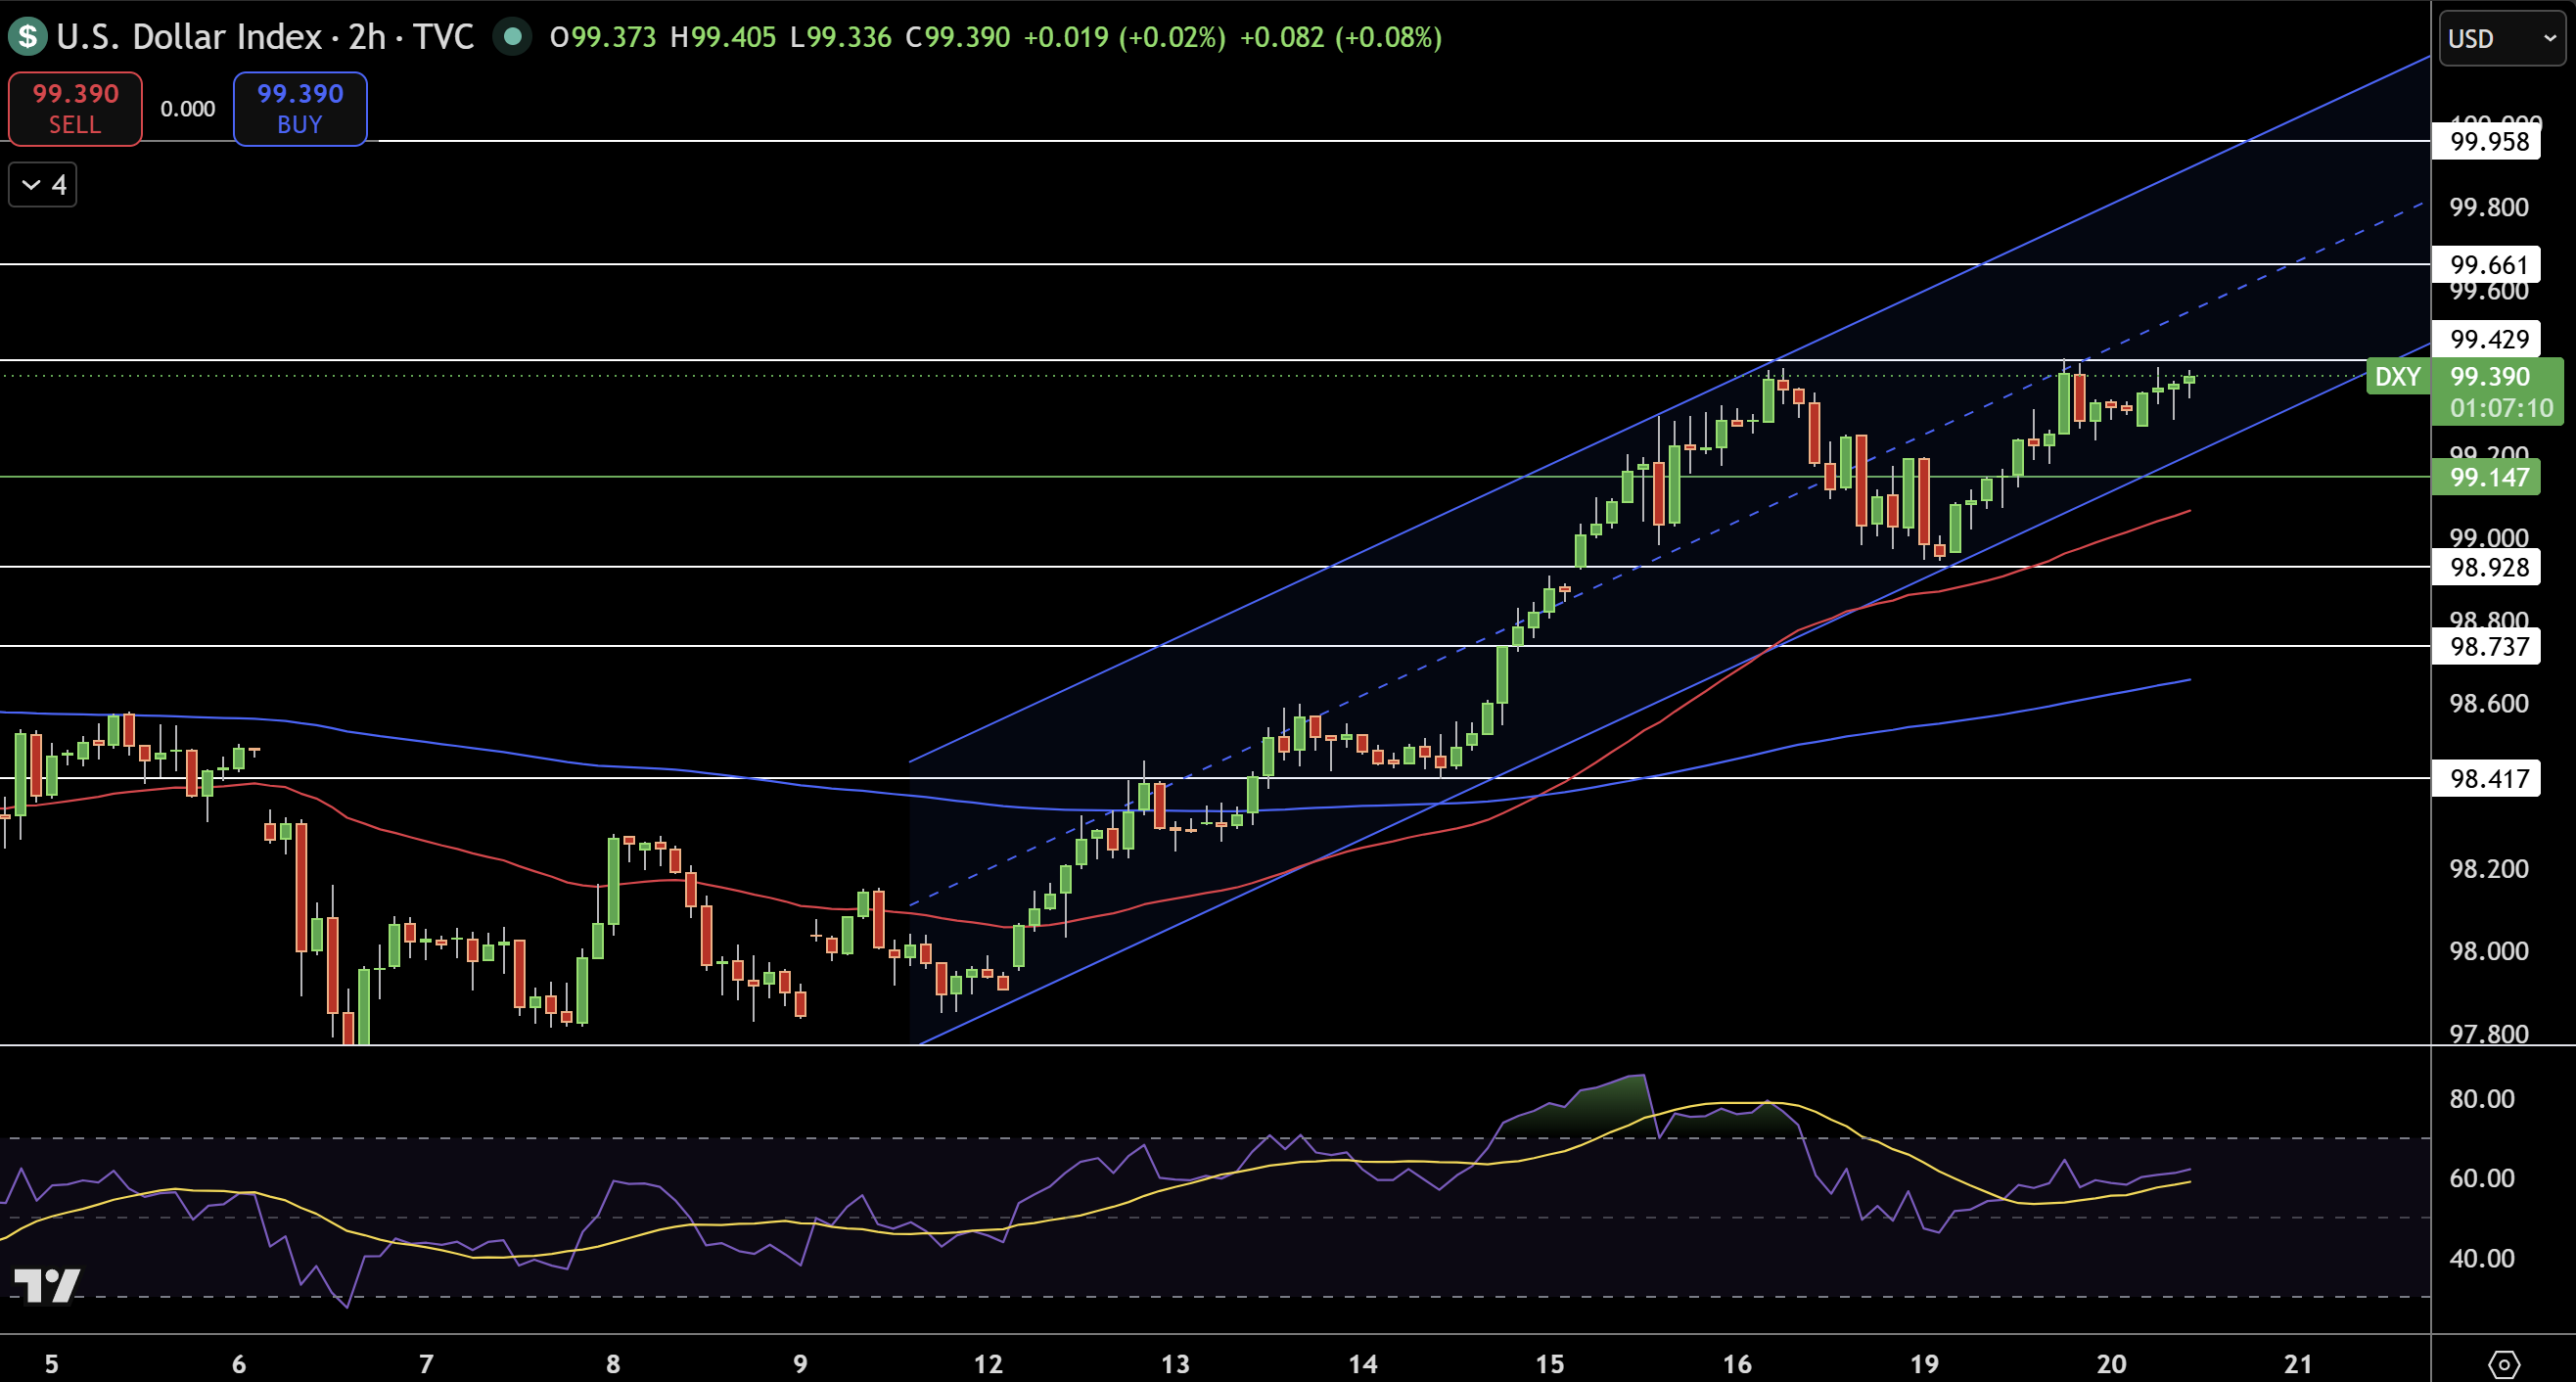
Task: Click the +0.082 (+0.08%) change value
Action: point(1340,37)
